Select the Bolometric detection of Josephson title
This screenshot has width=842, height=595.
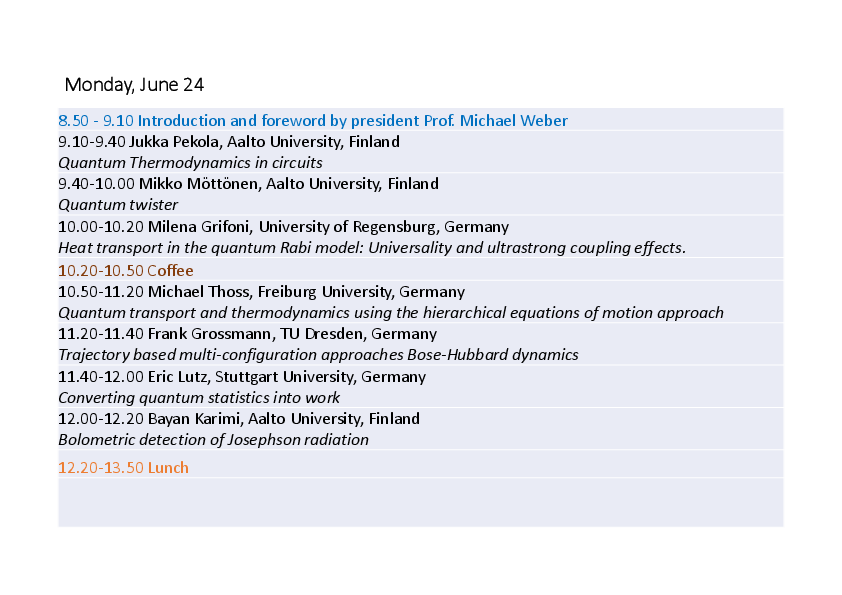[x=213, y=439]
